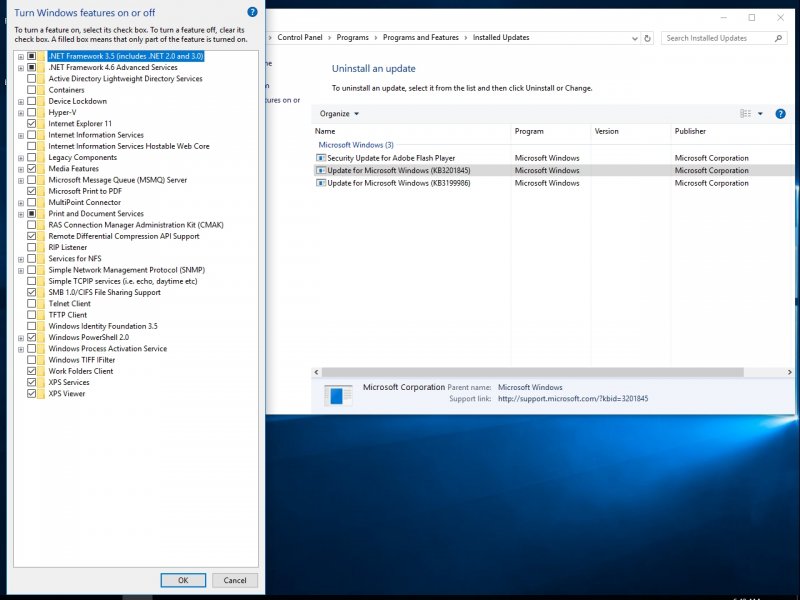Click Programs and Features breadcrumb
The height and width of the screenshot is (600, 800).
pos(420,37)
